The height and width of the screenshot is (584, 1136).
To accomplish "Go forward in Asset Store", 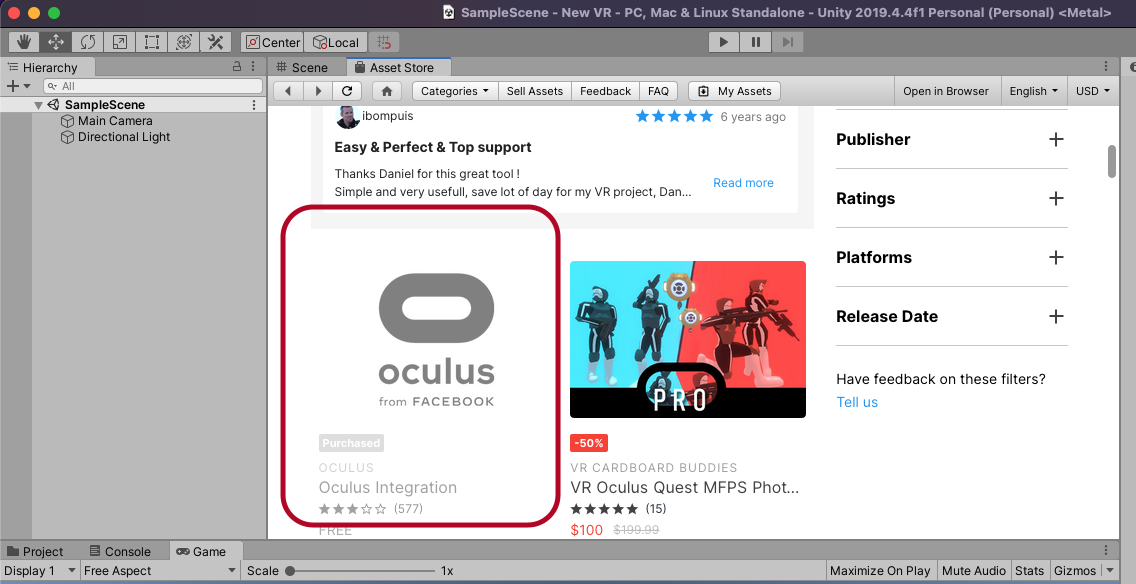I will coord(317,91).
